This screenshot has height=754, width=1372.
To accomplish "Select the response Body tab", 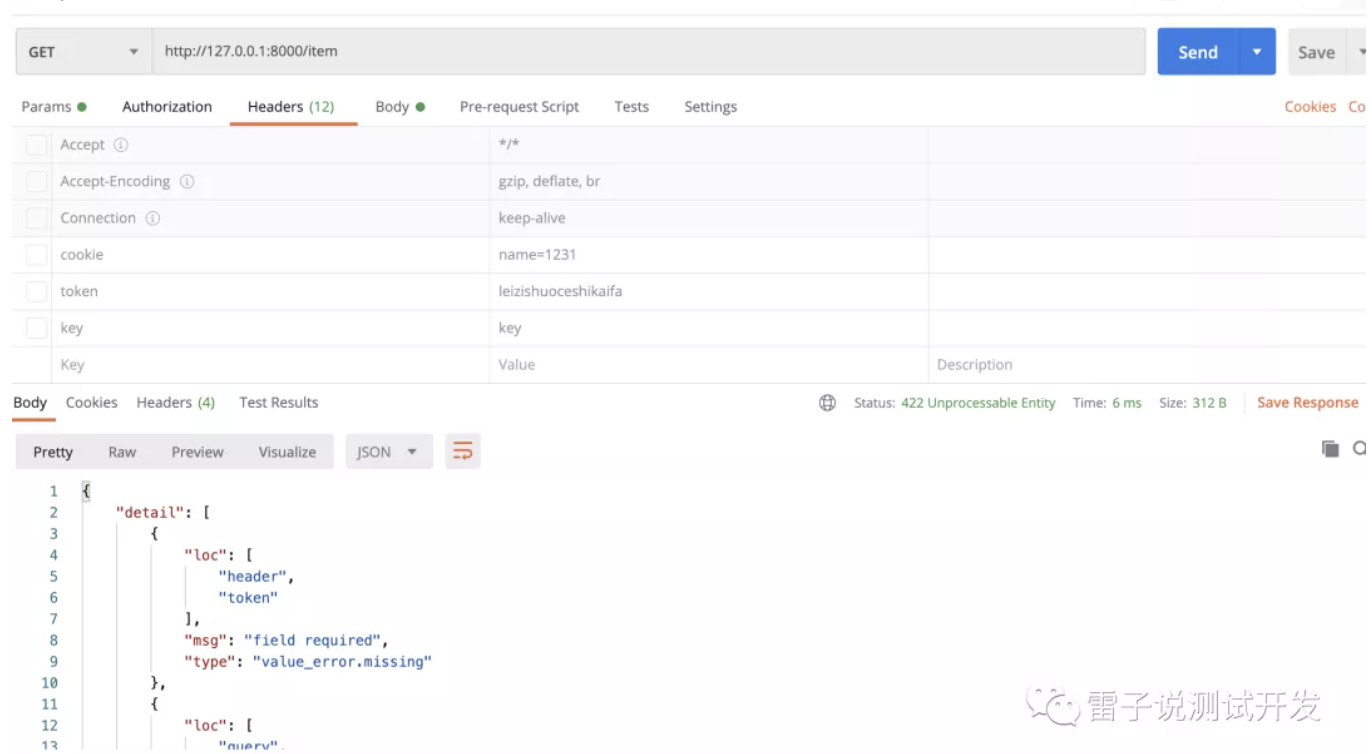I will pos(30,403).
